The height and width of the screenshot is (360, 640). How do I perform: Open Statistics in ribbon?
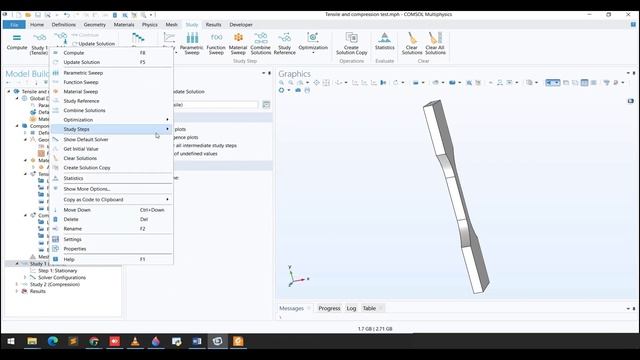click(384, 42)
